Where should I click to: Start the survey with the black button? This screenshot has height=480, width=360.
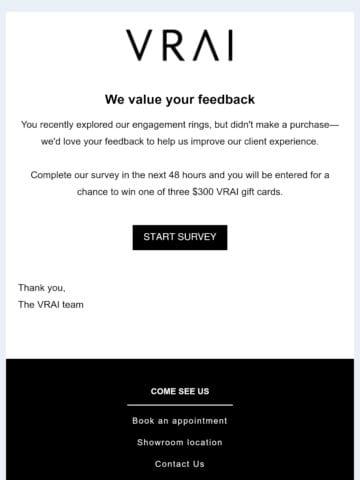(180, 237)
